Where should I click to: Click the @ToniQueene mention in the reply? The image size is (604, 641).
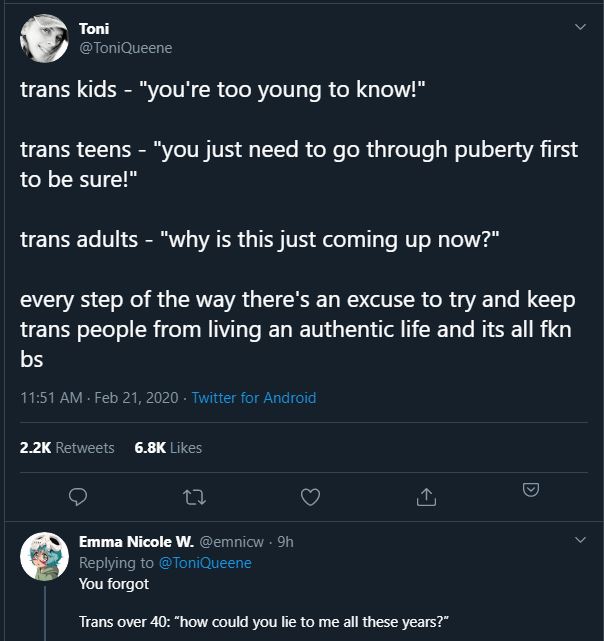tap(205, 563)
